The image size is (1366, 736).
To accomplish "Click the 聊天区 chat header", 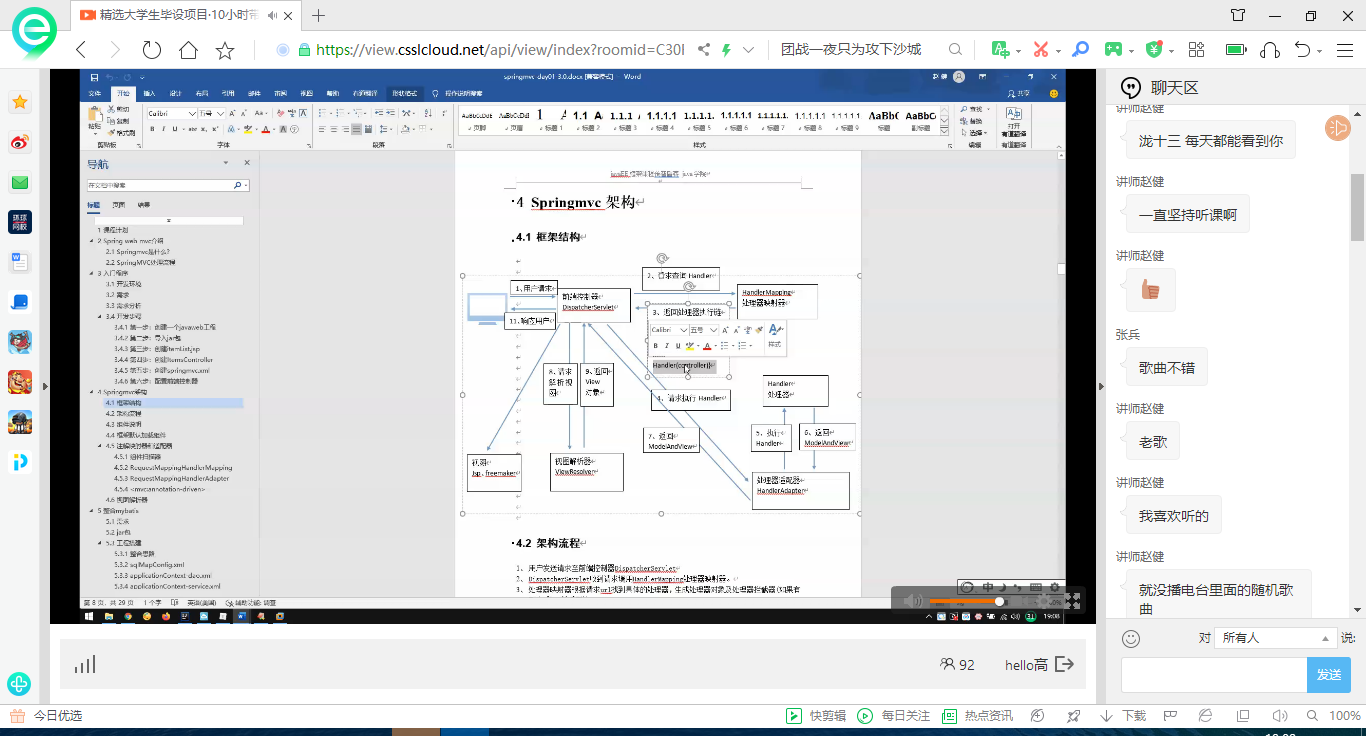I will click(1174, 87).
